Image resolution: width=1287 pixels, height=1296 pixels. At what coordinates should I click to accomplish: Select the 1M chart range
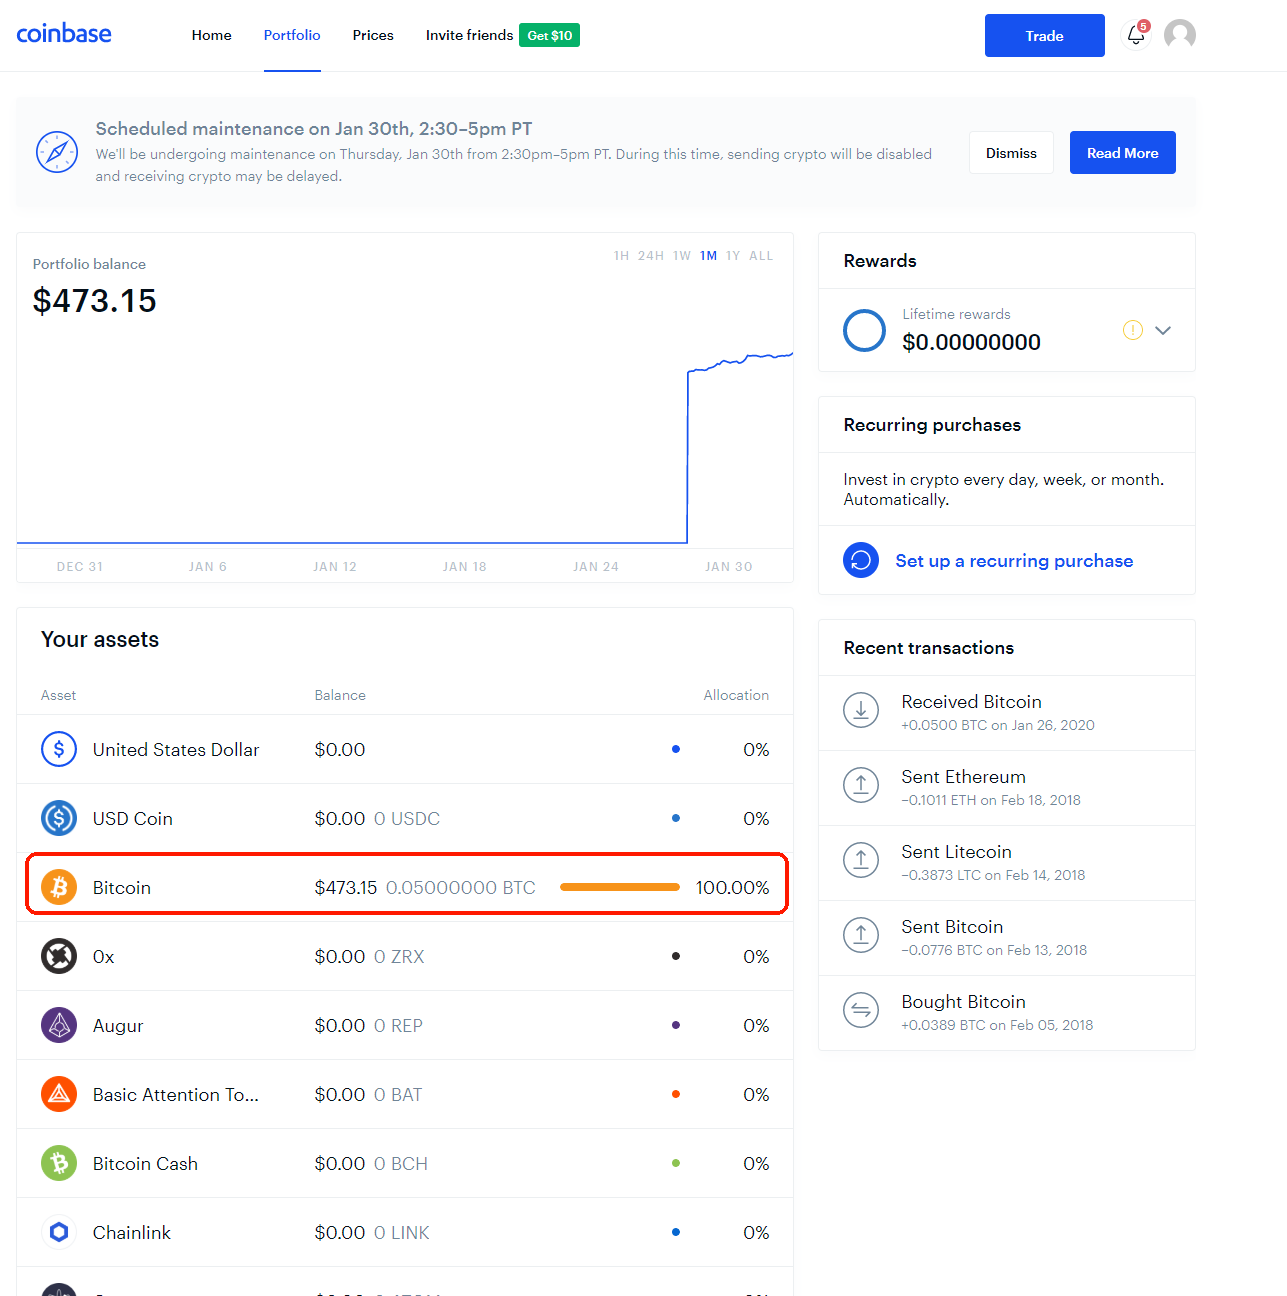(x=709, y=256)
